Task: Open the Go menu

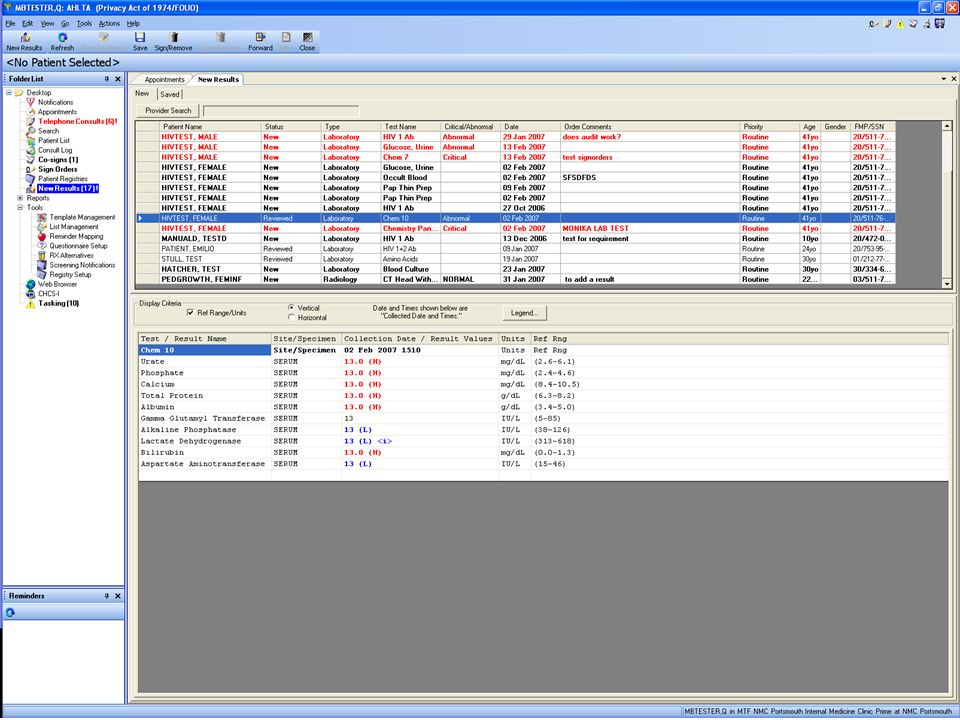Action: [65, 23]
